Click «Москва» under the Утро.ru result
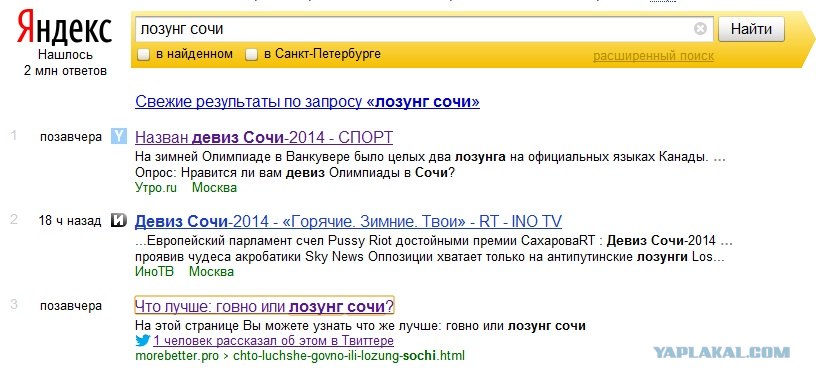Image resolution: width=816 pixels, height=382 pixels. 214,188
